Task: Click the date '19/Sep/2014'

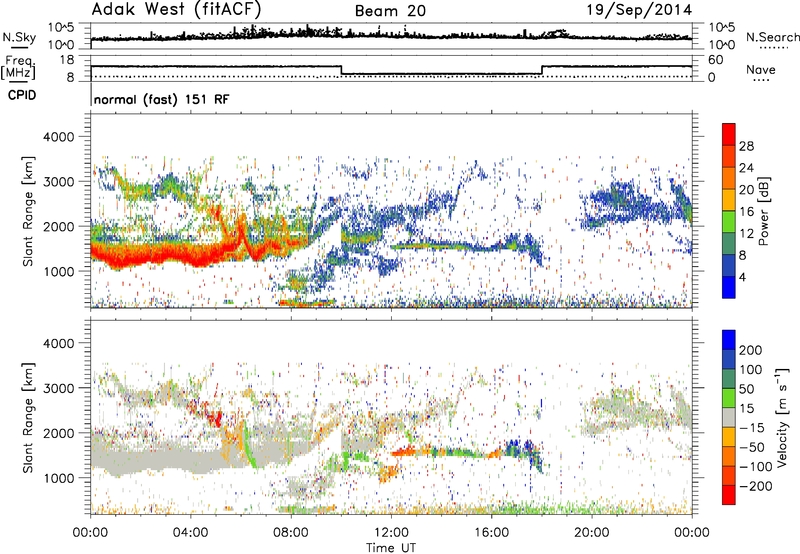Action: click(639, 10)
